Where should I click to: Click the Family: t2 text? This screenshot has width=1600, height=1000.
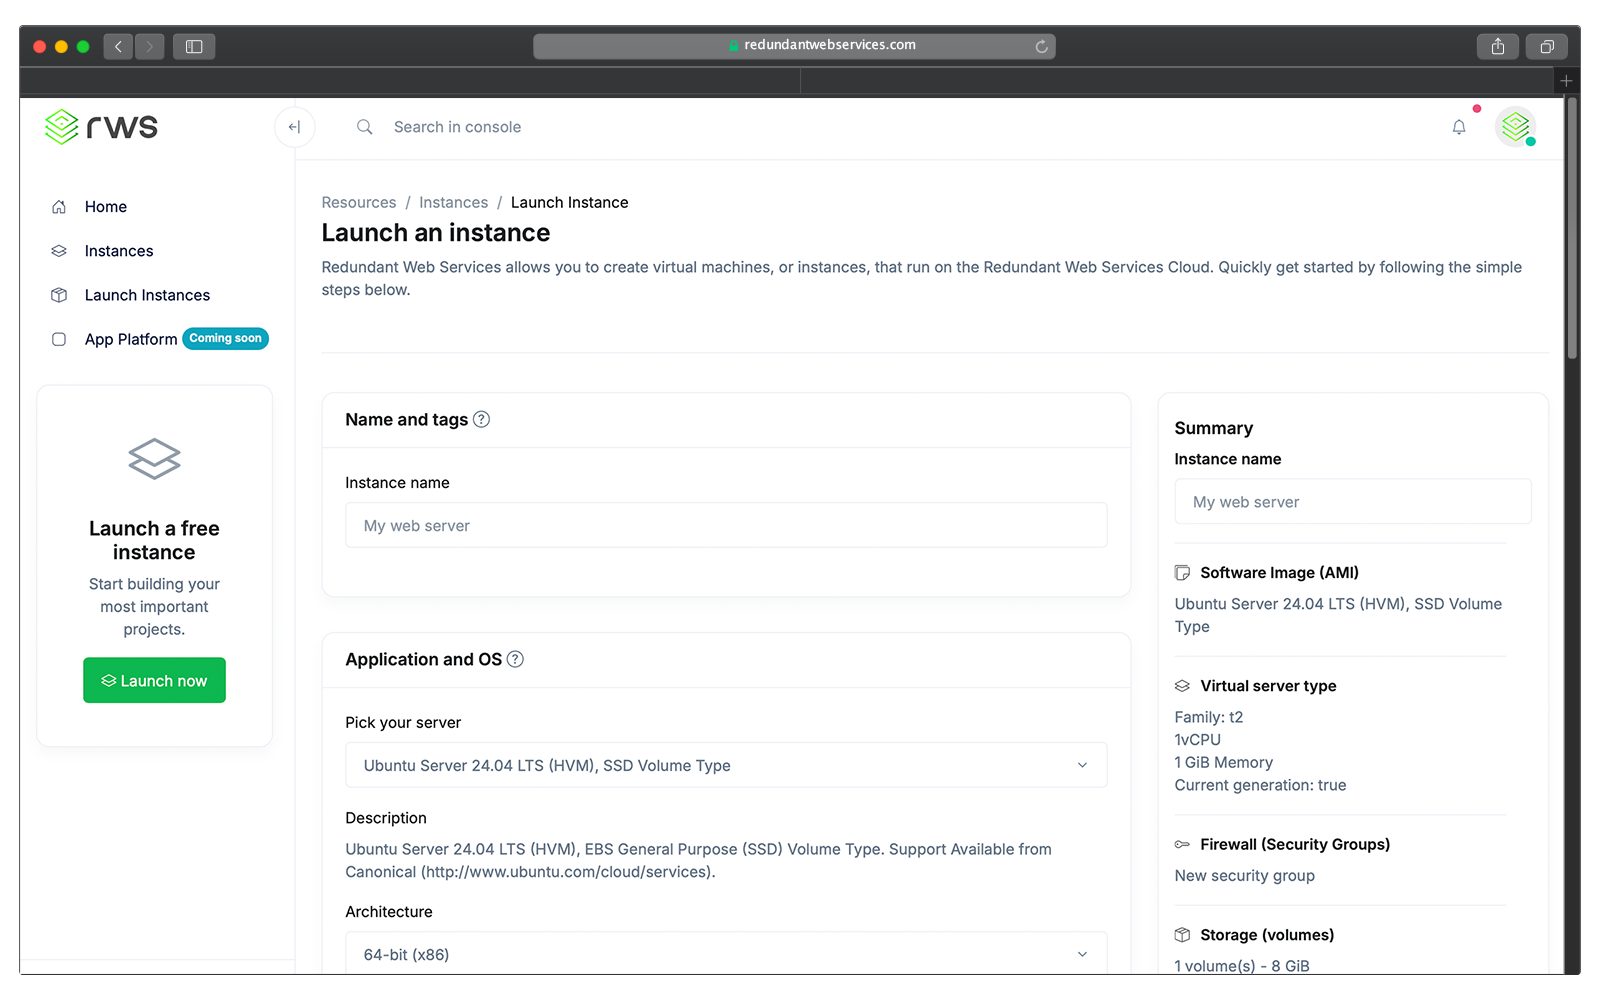tap(1209, 717)
